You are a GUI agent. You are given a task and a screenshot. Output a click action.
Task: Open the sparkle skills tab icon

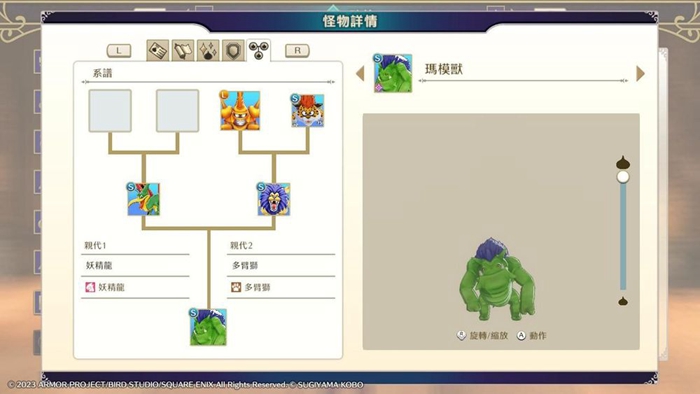pos(208,50)
